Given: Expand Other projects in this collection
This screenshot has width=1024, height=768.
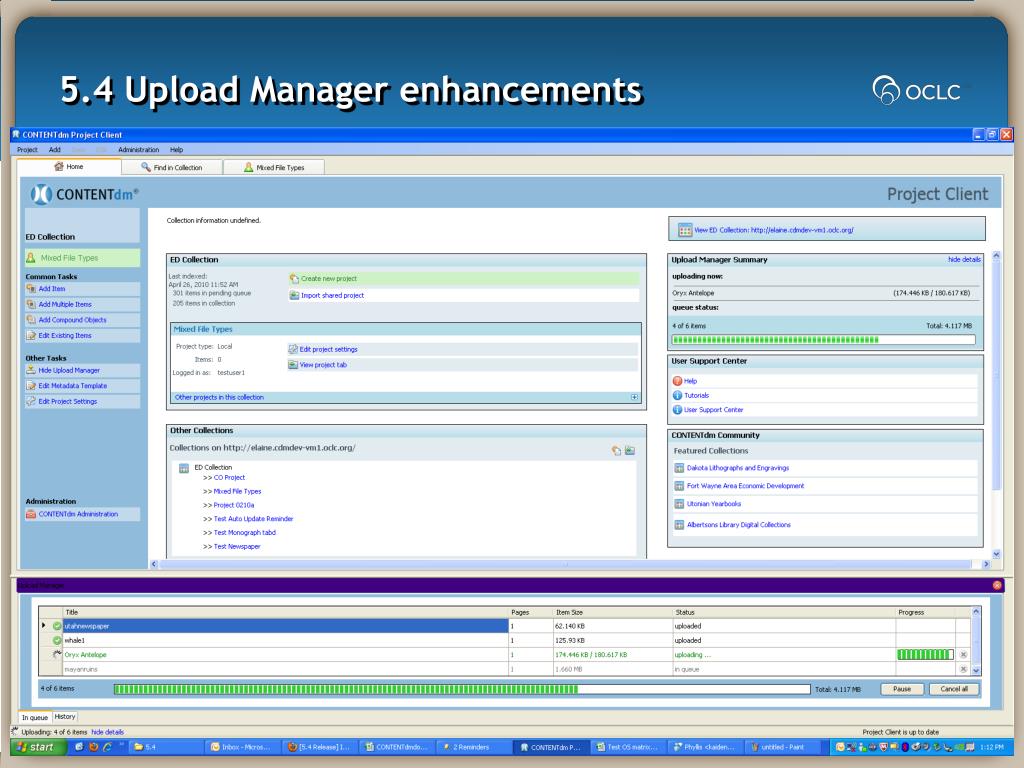Looking at the screenshot, I should [634, 397].
